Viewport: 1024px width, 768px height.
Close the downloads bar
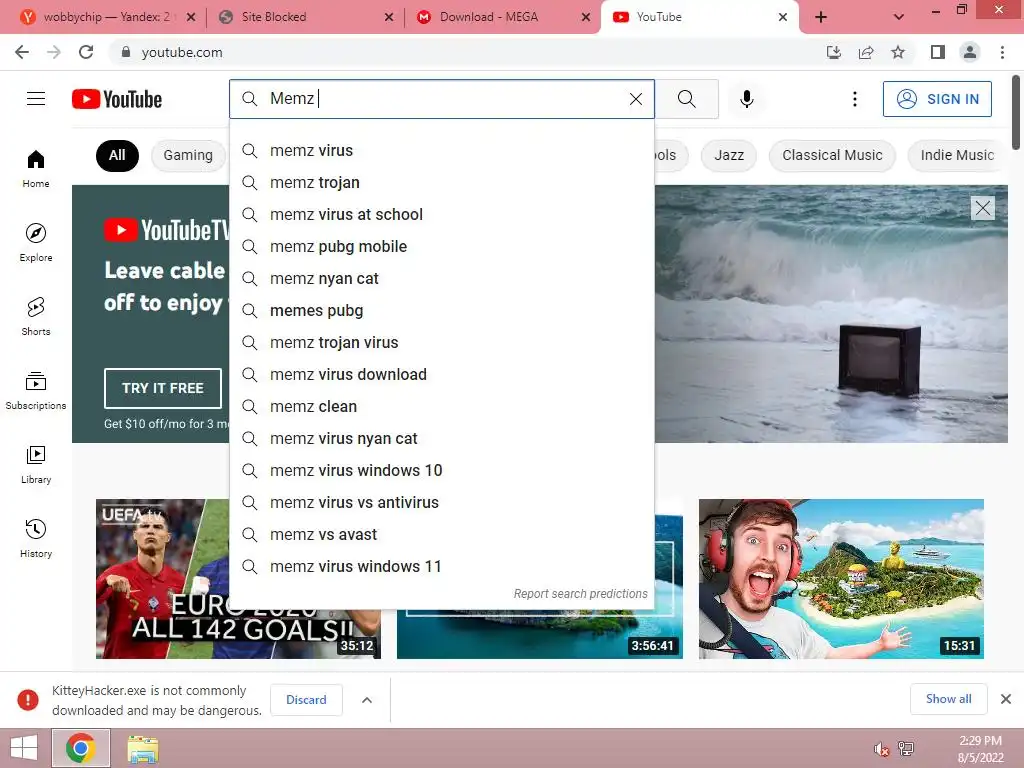tap(1006, 699)
